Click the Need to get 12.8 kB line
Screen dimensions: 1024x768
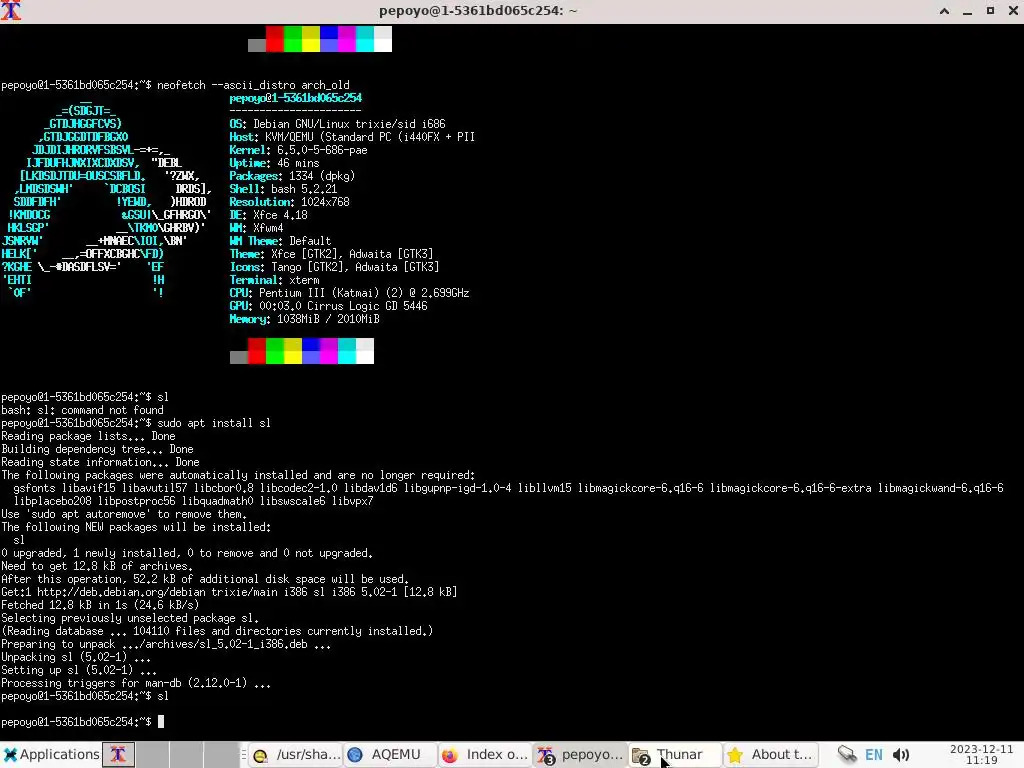(97, 566)
